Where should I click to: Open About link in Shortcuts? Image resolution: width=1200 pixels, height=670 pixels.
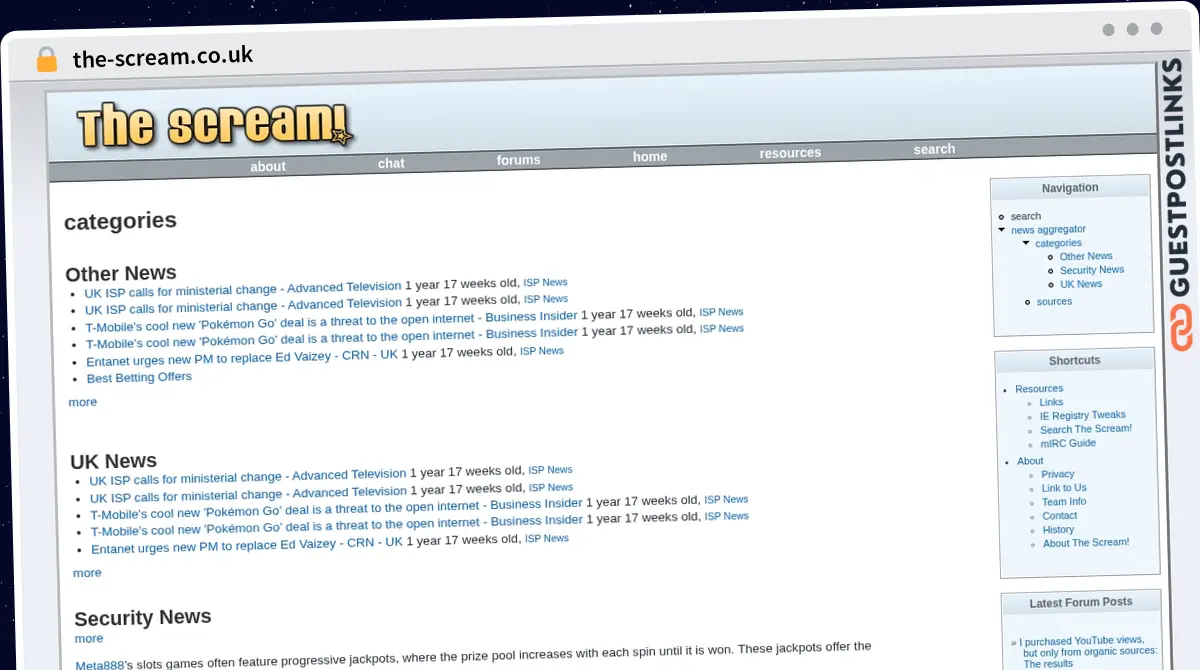click(1030, 461)
